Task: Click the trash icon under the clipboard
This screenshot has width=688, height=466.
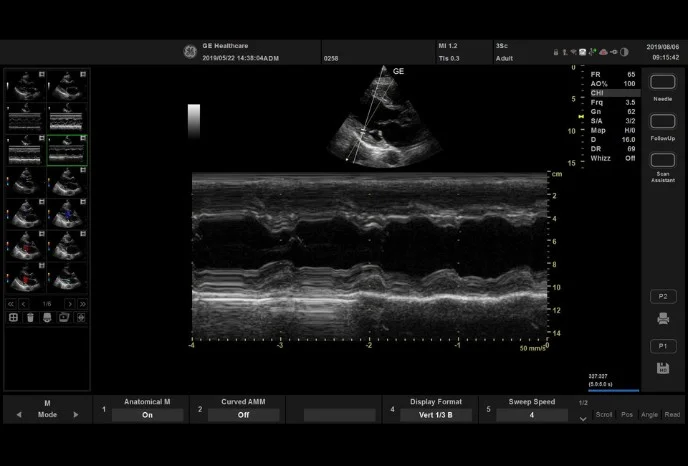Action: click(x=30, y=317)
